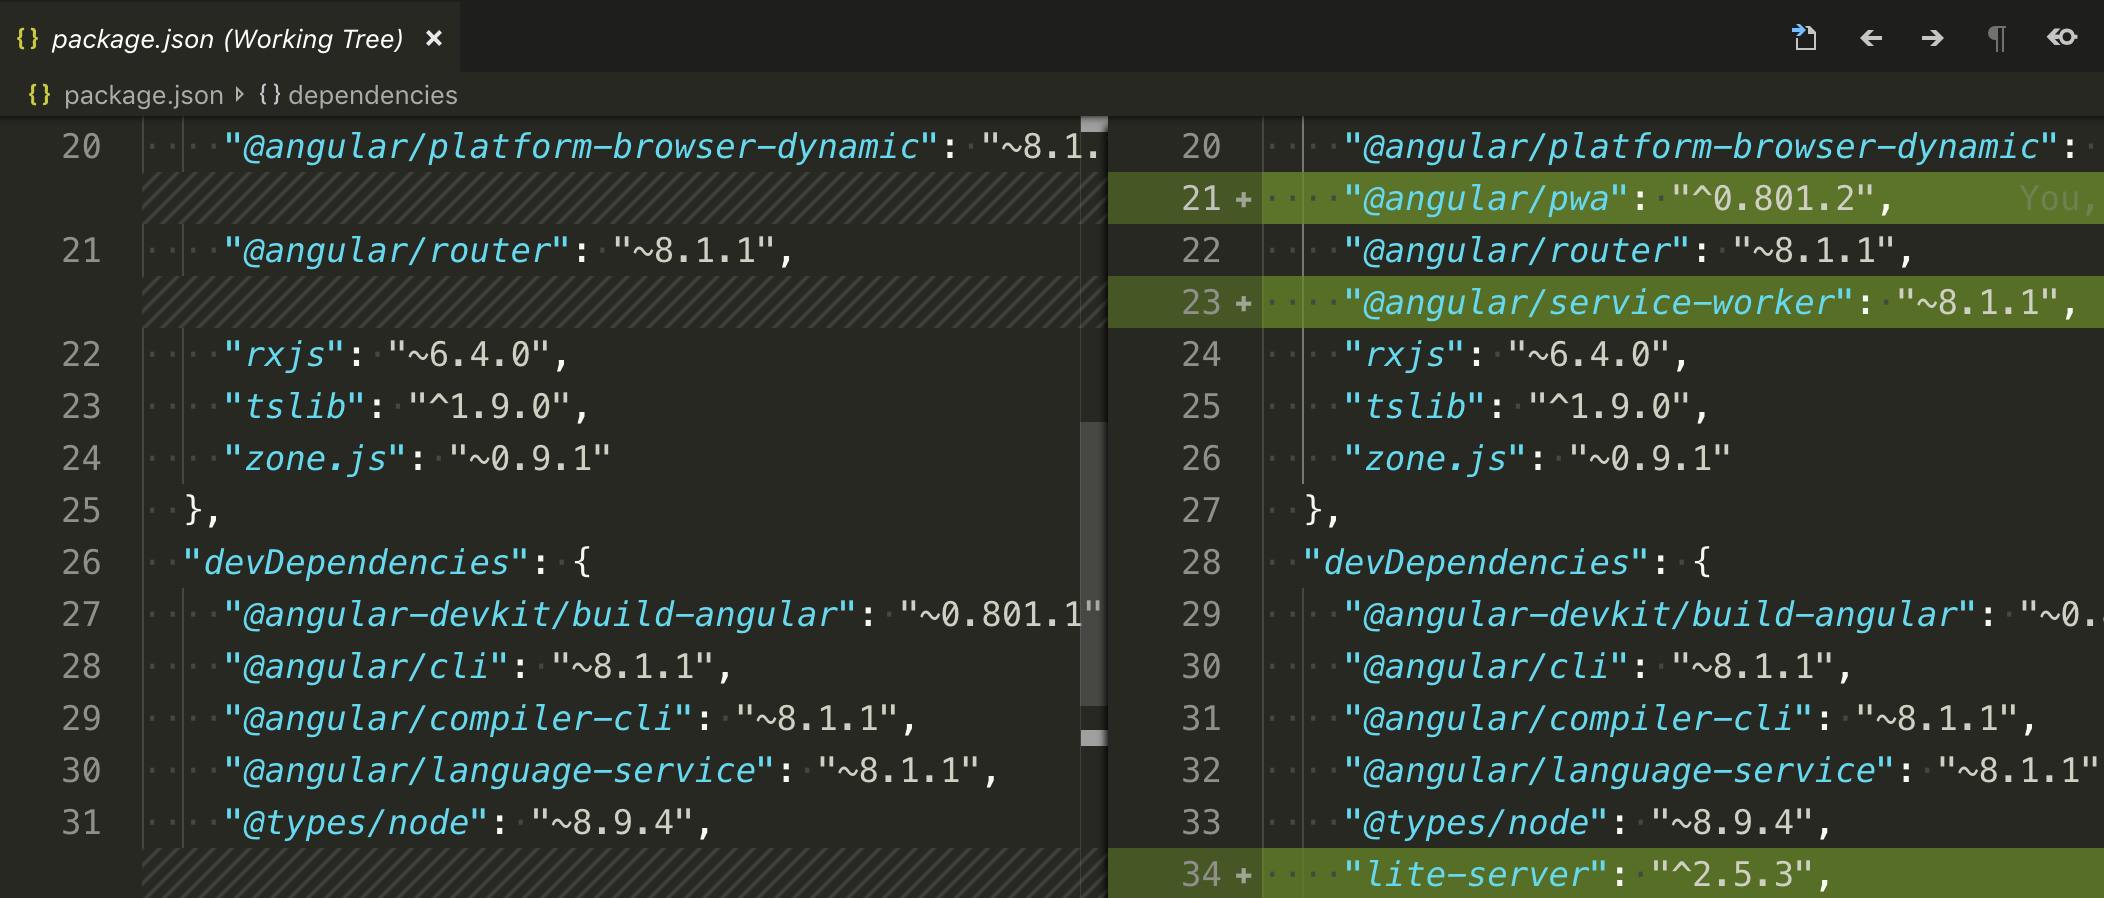This screenshot has width=2104, height=898.
Task: Click "rxjs" in the right pane
Action: [1405, 354]
